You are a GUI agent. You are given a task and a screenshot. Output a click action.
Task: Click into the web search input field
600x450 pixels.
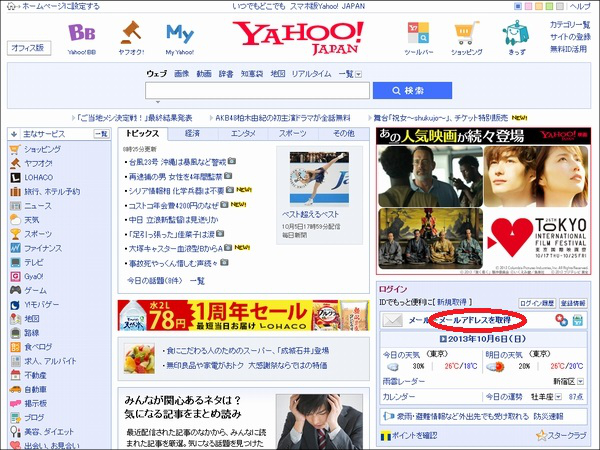point(257,91)
